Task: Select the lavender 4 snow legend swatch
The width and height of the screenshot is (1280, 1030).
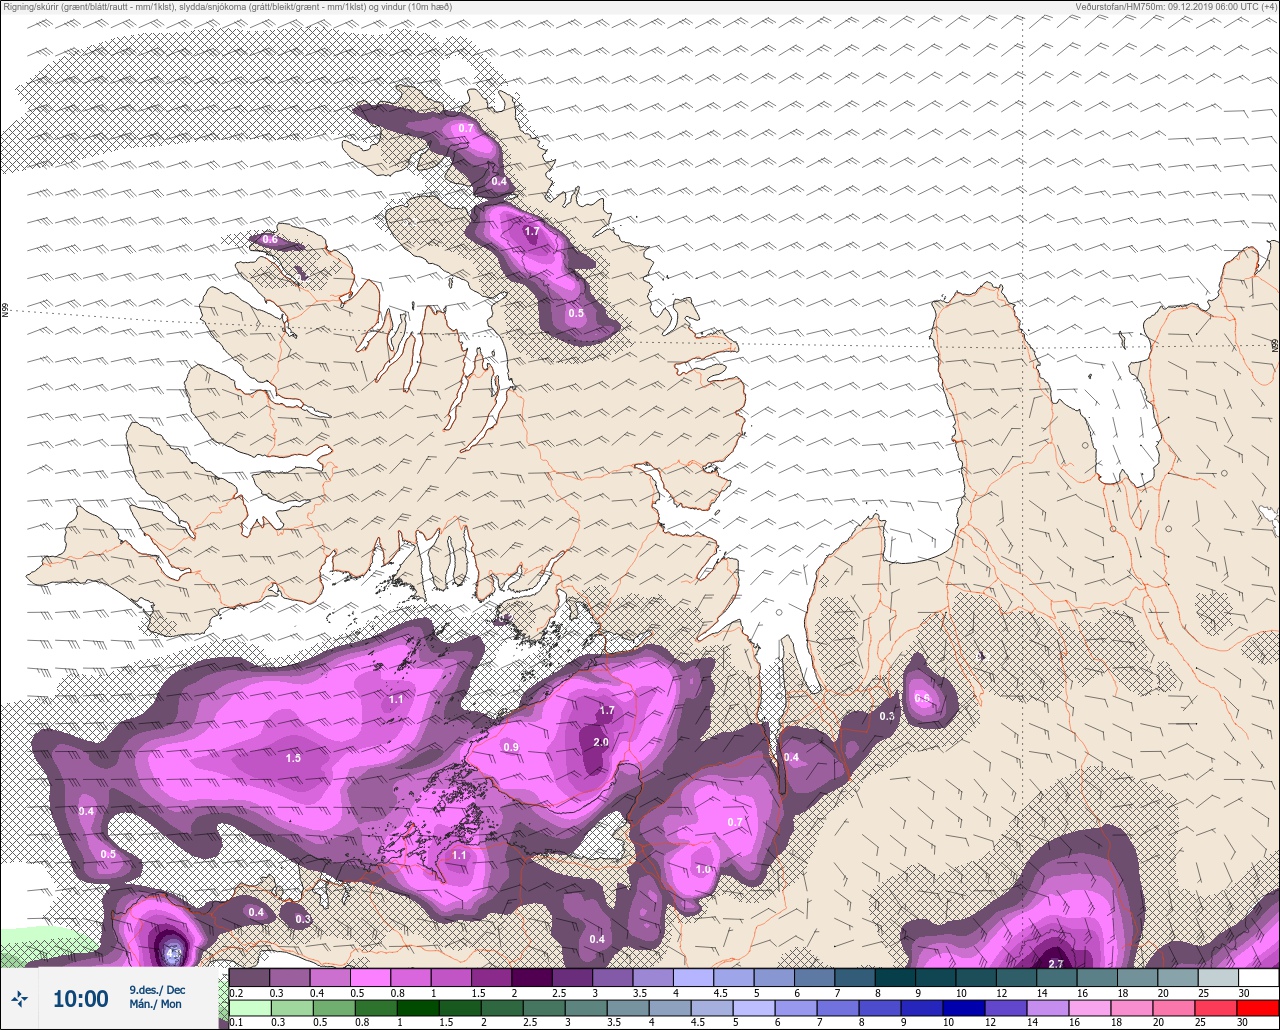Action: [x=693, y=978]
